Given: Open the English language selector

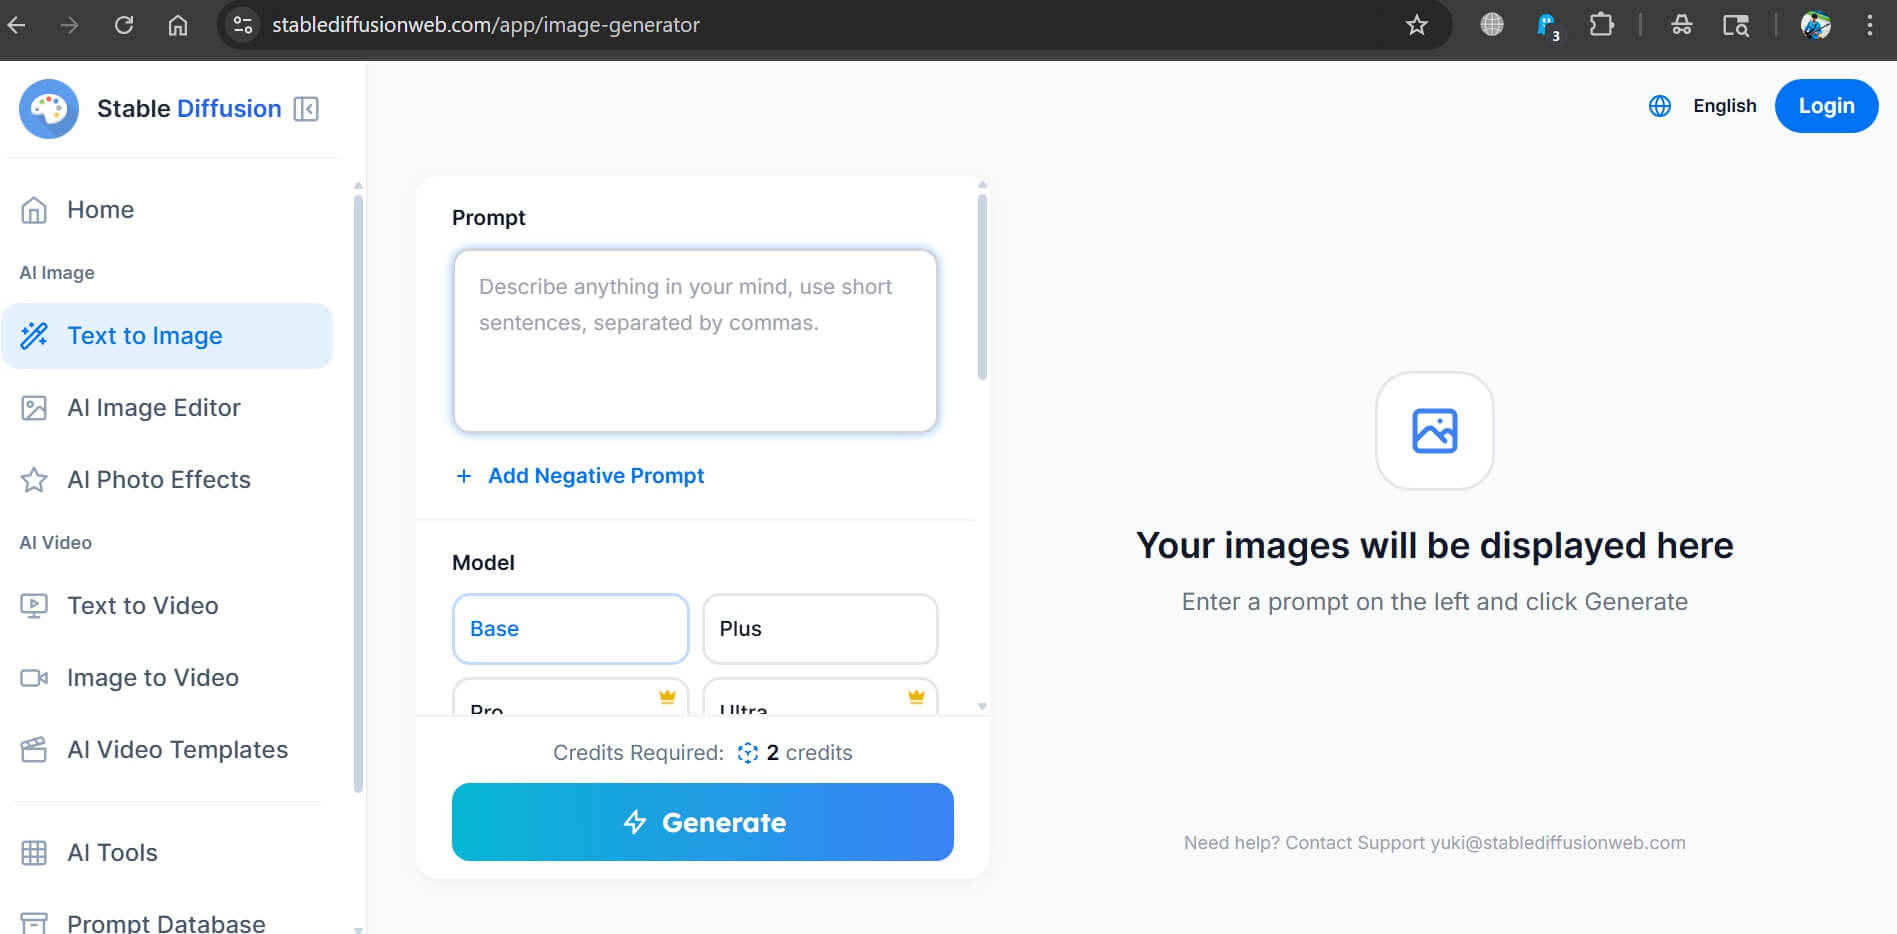Looking at the screenshot, I should tap(1724, 105).
